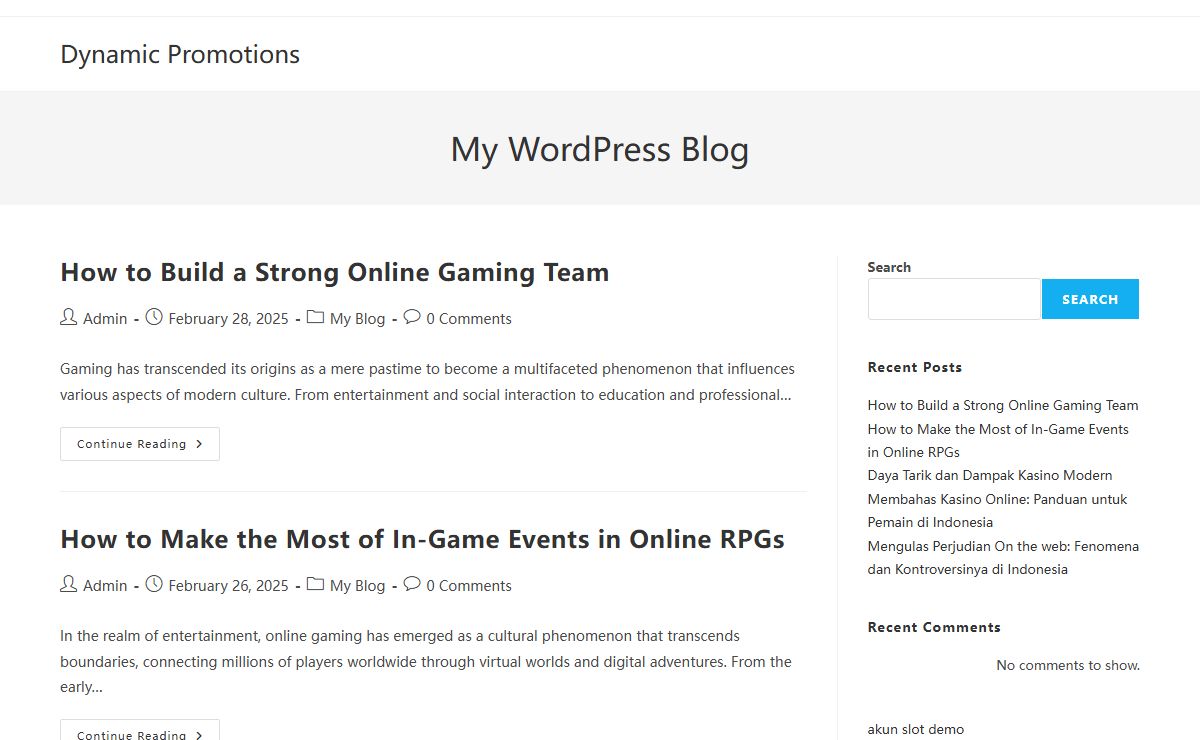
Task: Click the 'akun slot demo' sidebar link
Action: coord(916,729)
